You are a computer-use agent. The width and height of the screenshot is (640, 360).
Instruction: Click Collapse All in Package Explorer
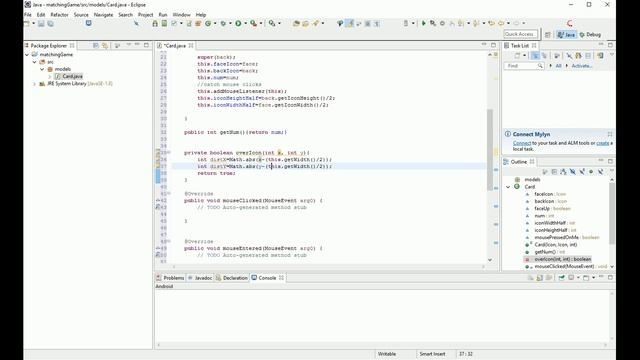(96, 45)
